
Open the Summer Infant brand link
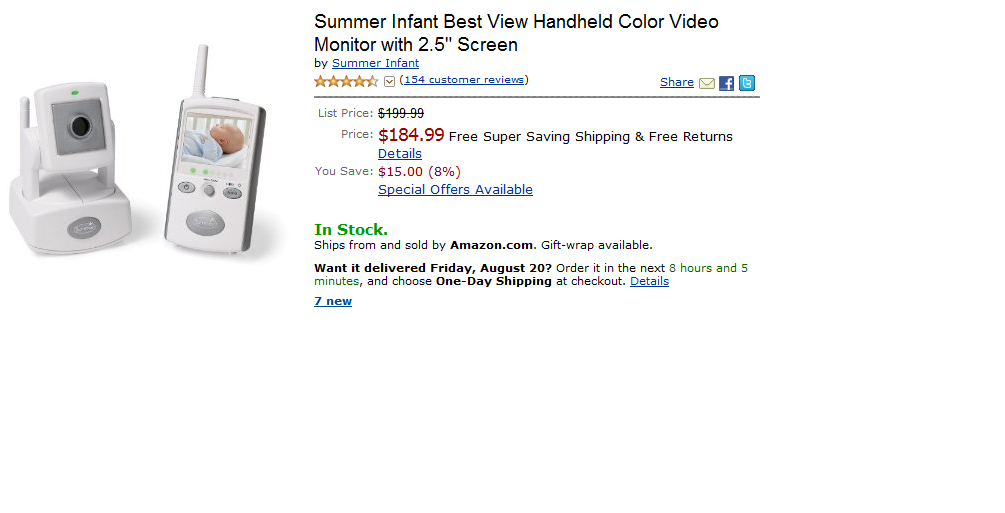pos(375,63)
